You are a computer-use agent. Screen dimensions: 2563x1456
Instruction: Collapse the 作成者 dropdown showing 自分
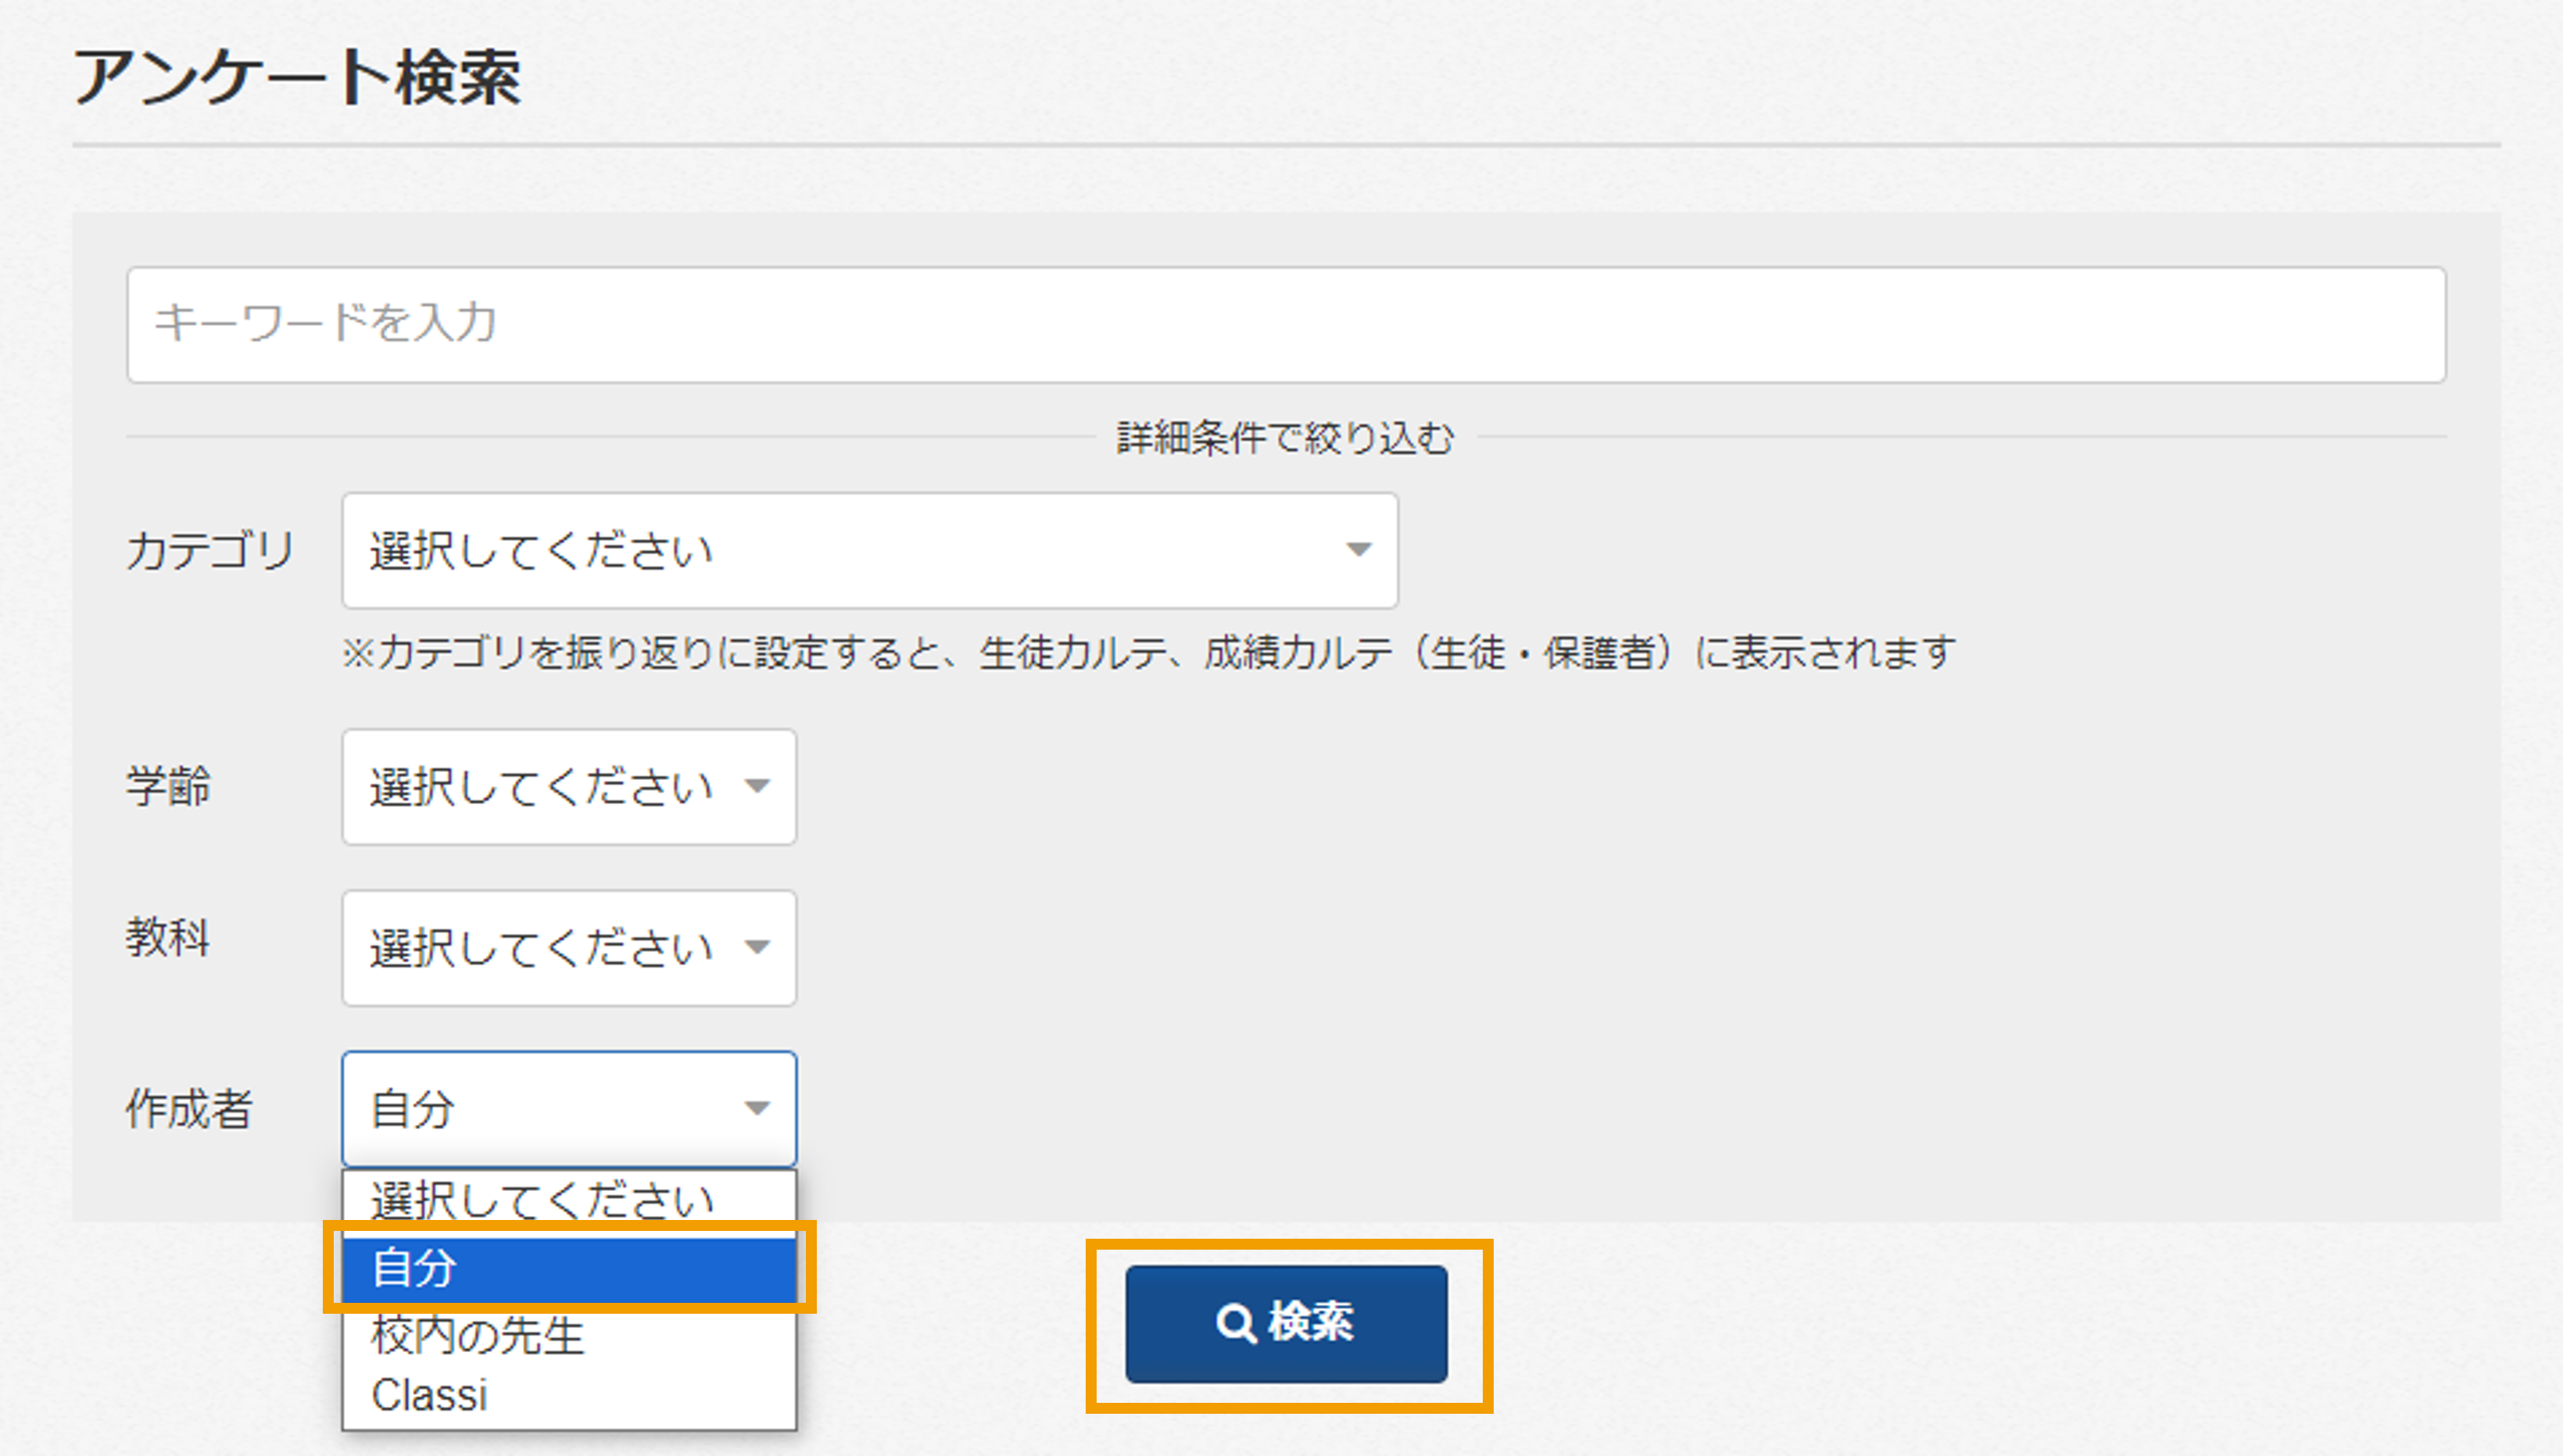569,1109
